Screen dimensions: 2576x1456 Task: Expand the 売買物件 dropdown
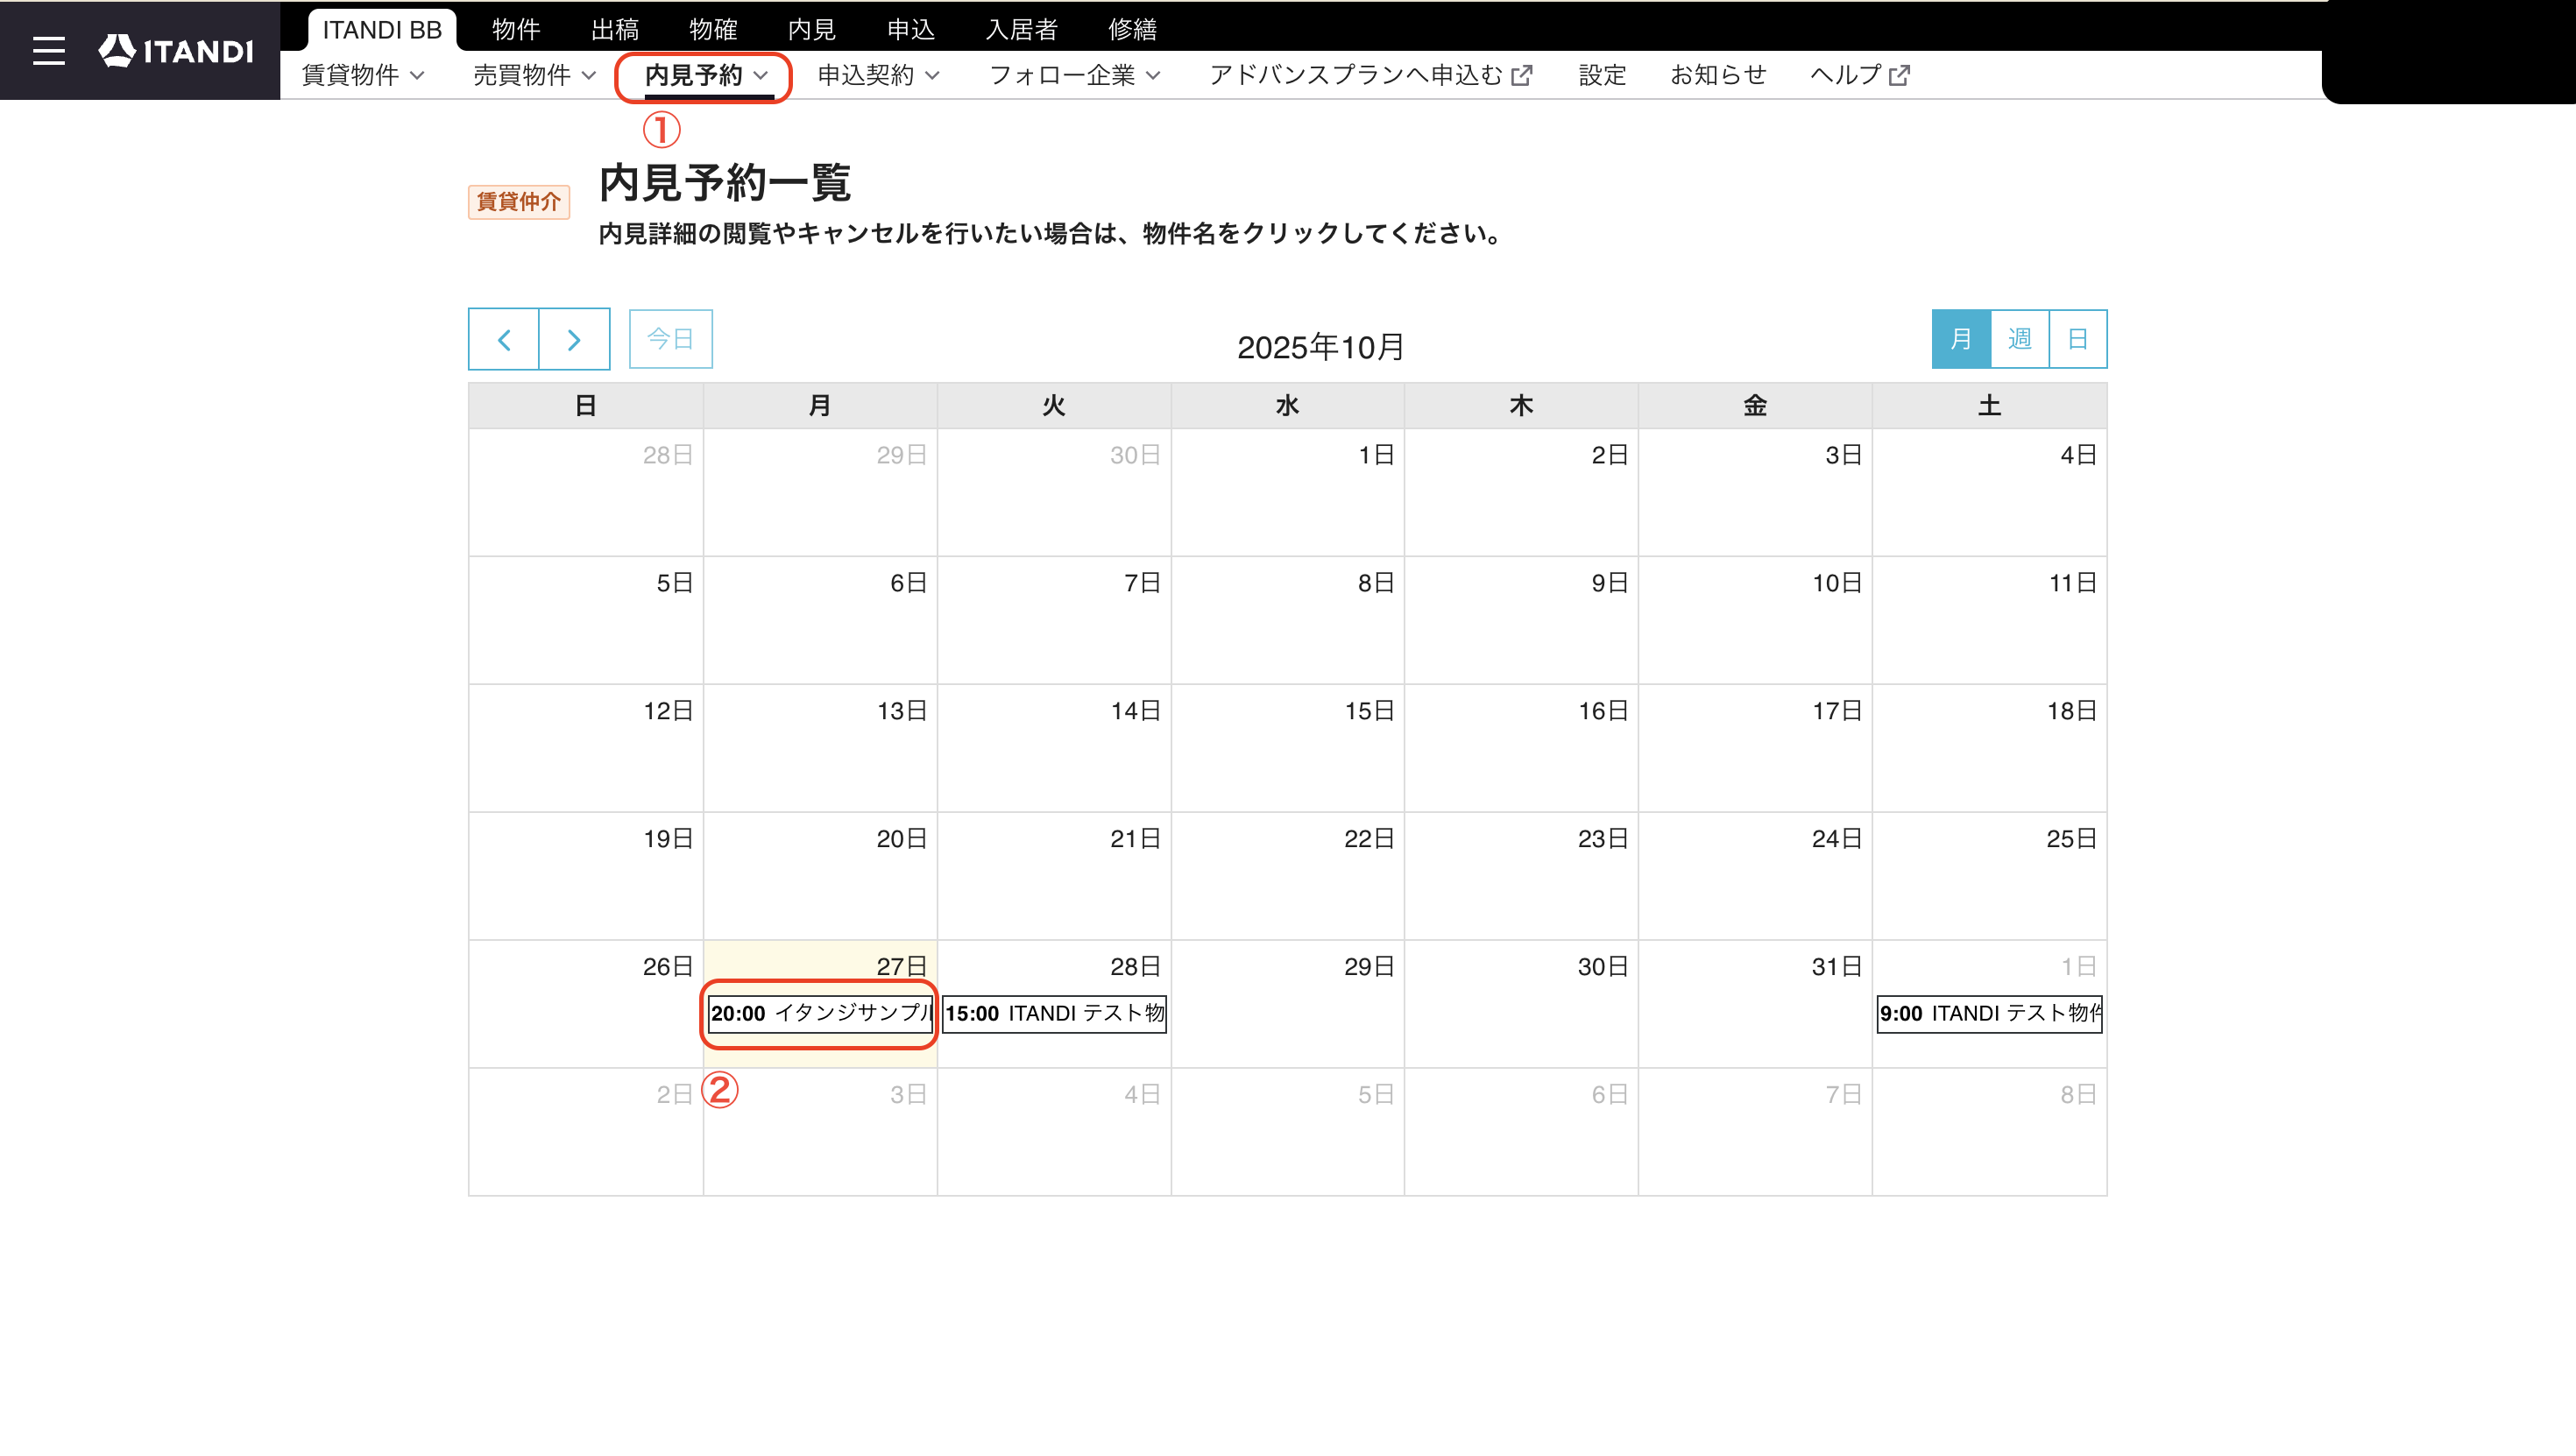535,75
